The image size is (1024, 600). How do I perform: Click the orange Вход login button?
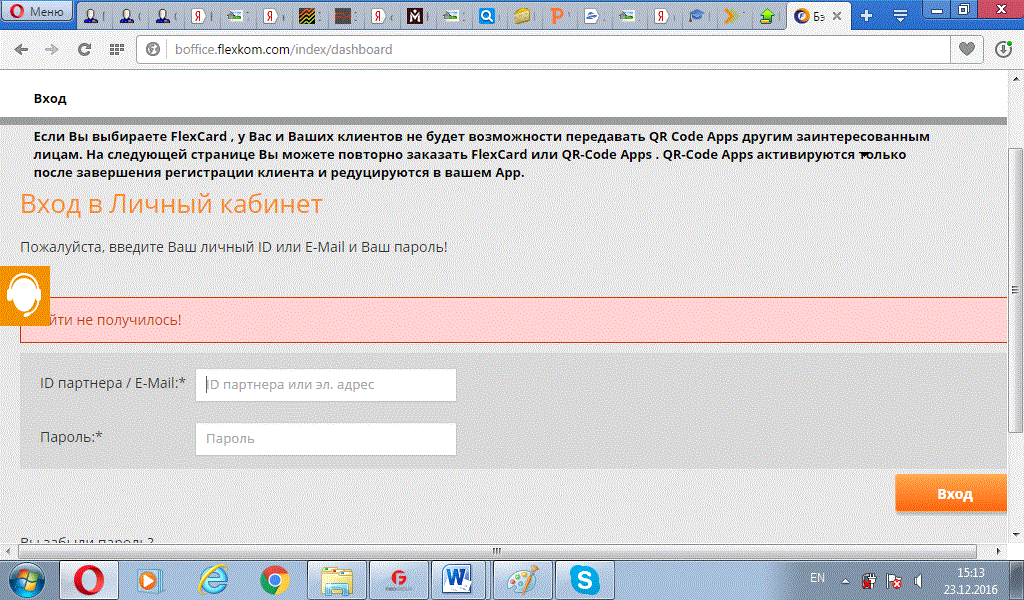tap(951, 494)
